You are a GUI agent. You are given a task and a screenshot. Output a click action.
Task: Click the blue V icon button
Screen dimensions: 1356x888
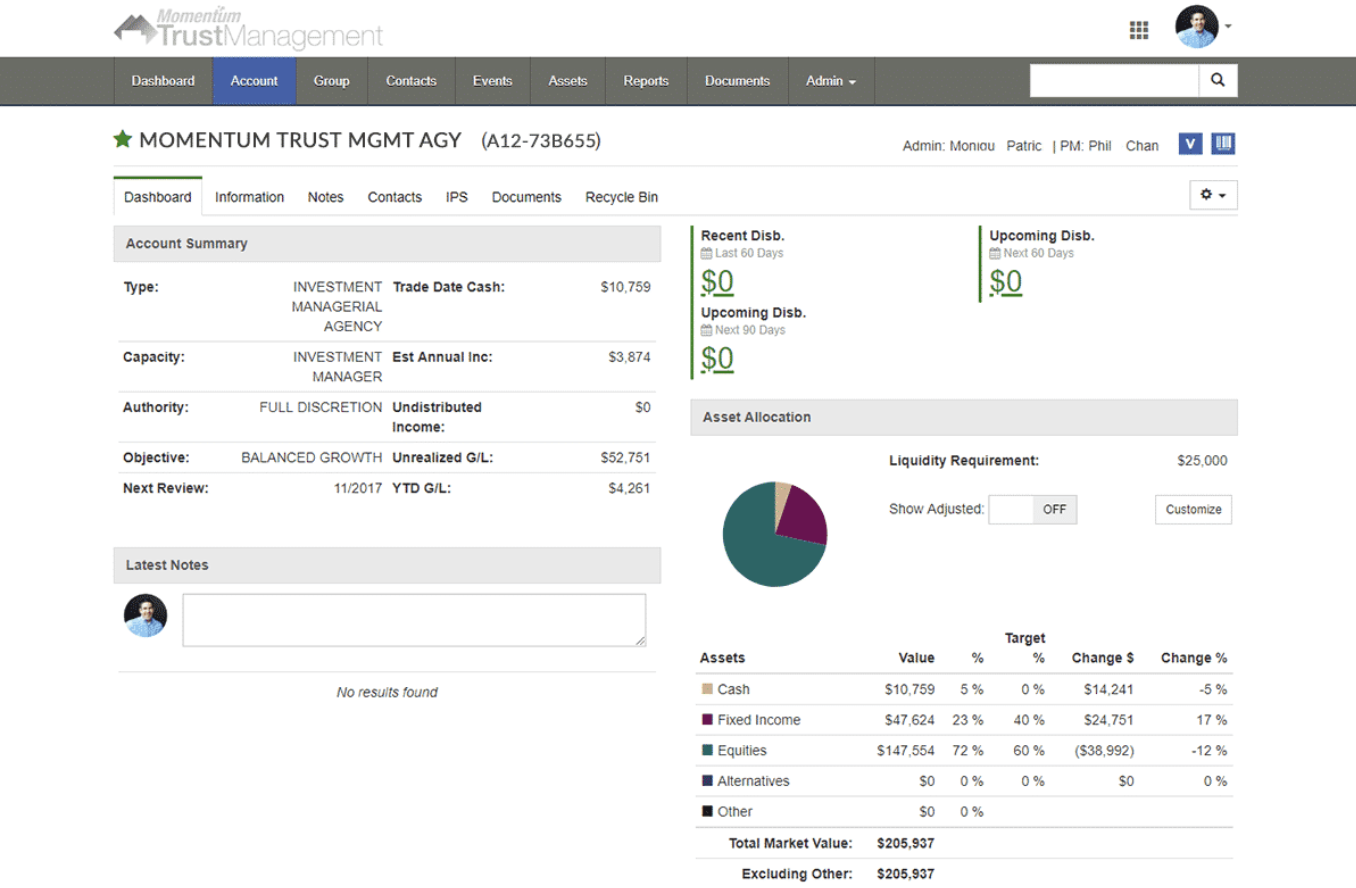tap(1190, 144)
